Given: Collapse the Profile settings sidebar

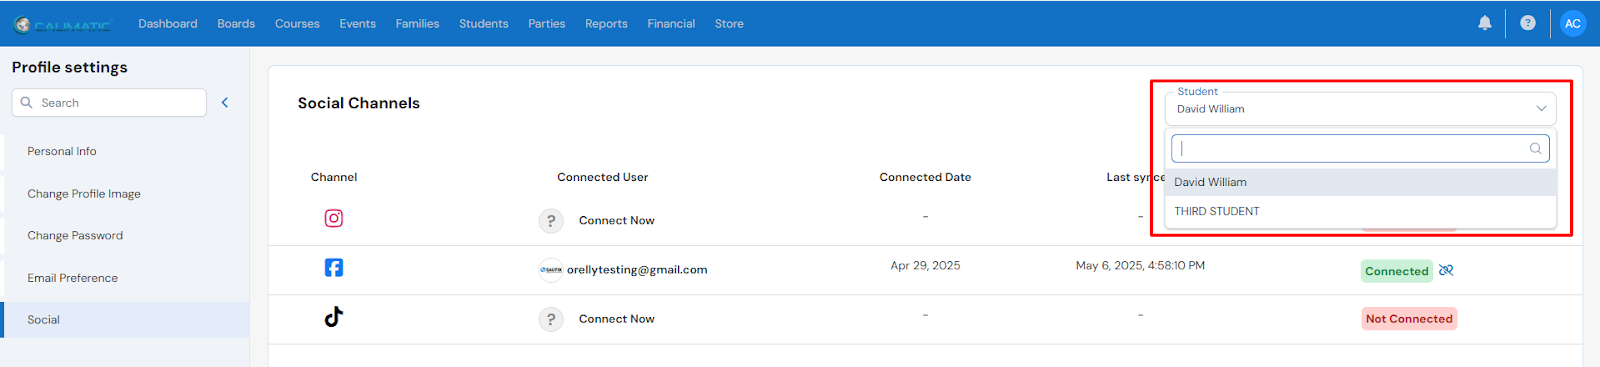Looking at the screenshot, I should [x=225, y=102].
